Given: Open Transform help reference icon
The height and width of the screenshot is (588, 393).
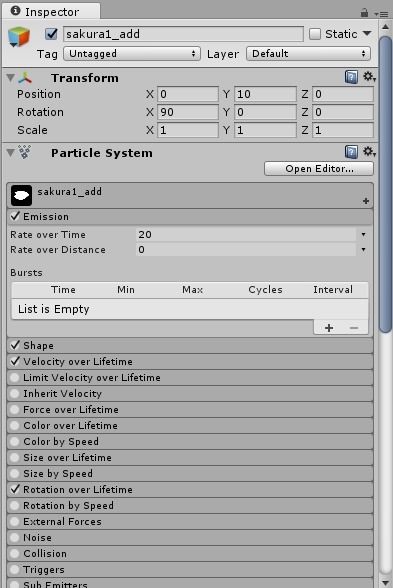Looking at the screenshot, I should pos(351,78).
